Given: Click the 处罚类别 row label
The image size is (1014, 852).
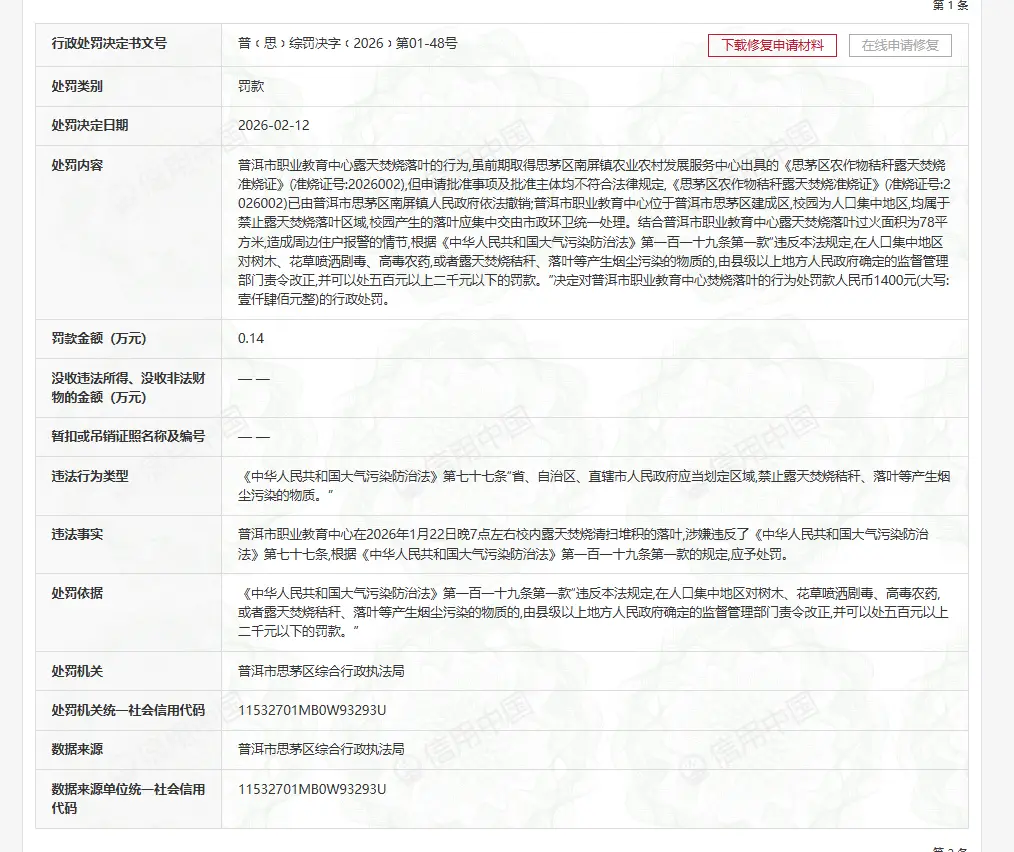Looking at the screenshot, I should [x=77, y=87].
